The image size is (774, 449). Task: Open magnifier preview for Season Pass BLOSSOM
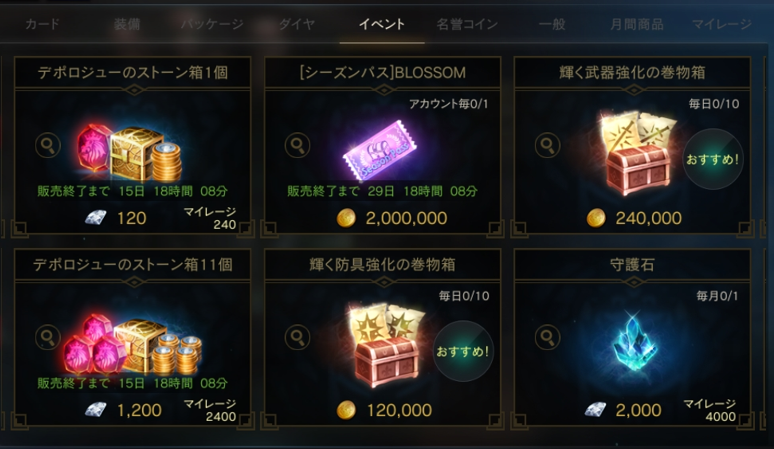coord(298,145)
